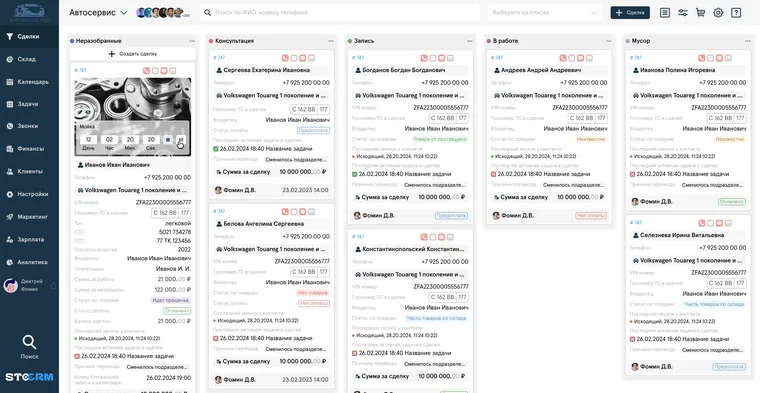Open client Селезнева Ирина Витальевна
Image resolution: width=760 pixels, height=393 pixels.
688,235
